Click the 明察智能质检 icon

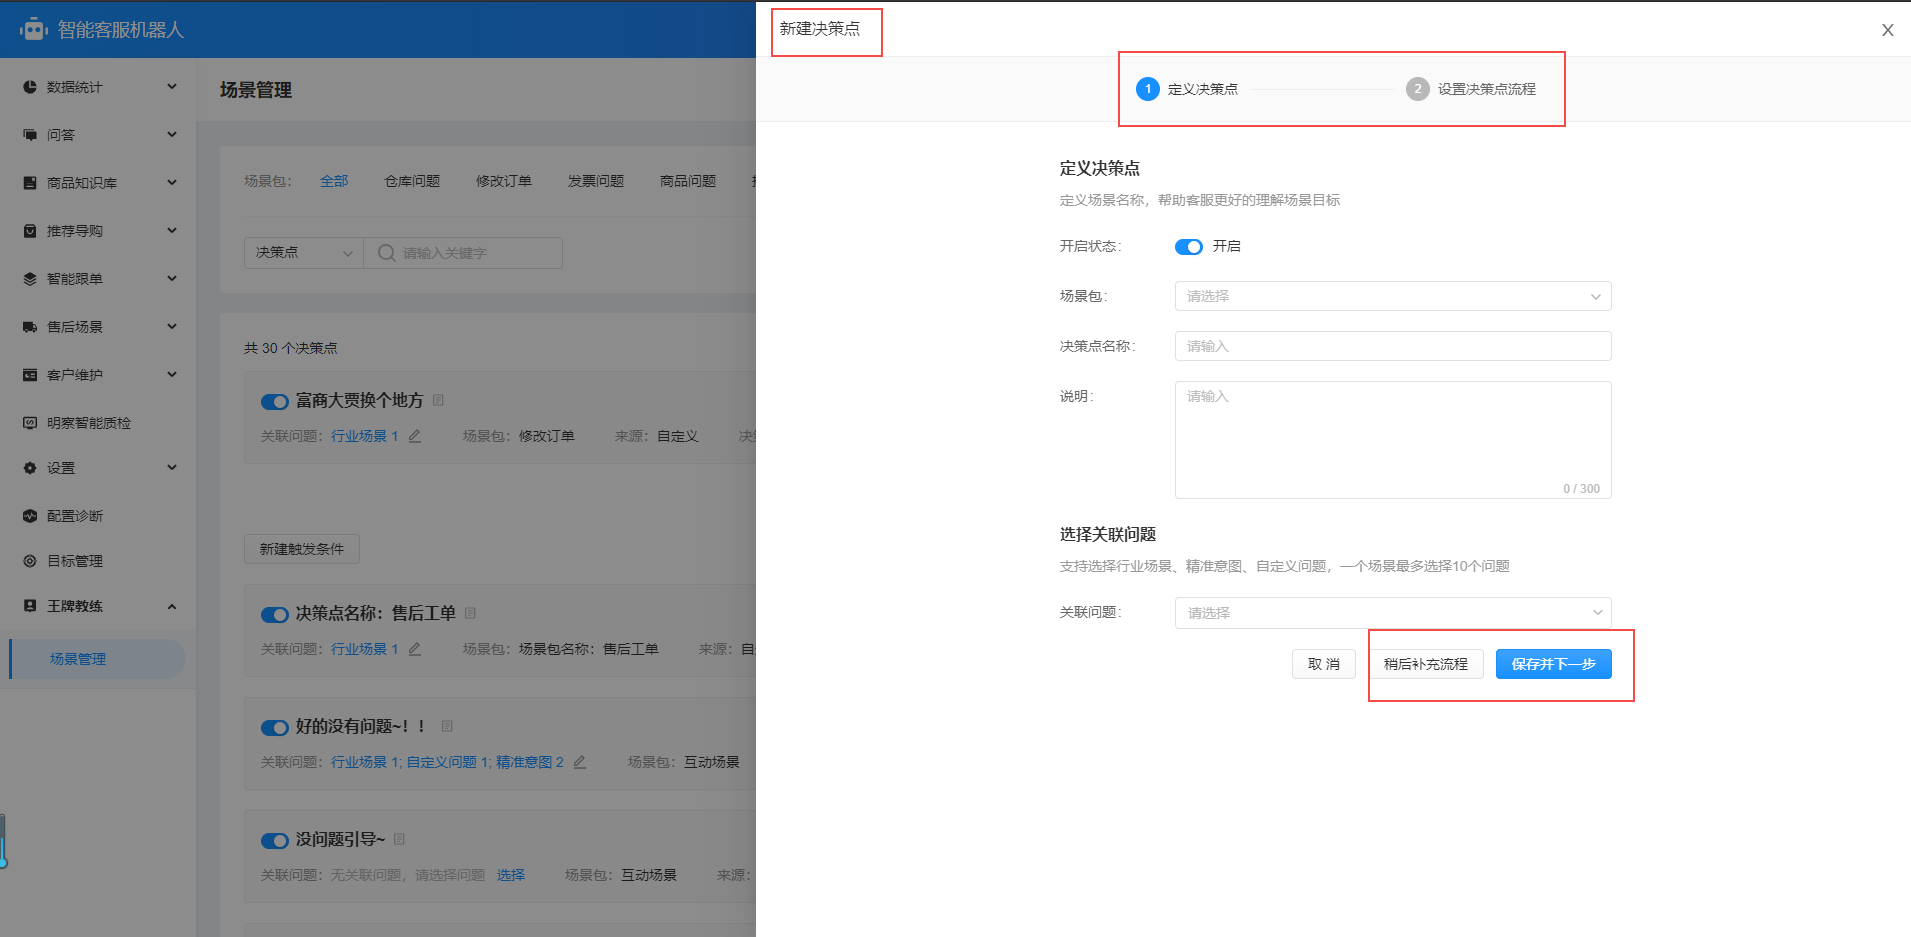pyautogui.click(x=30, y=423)
